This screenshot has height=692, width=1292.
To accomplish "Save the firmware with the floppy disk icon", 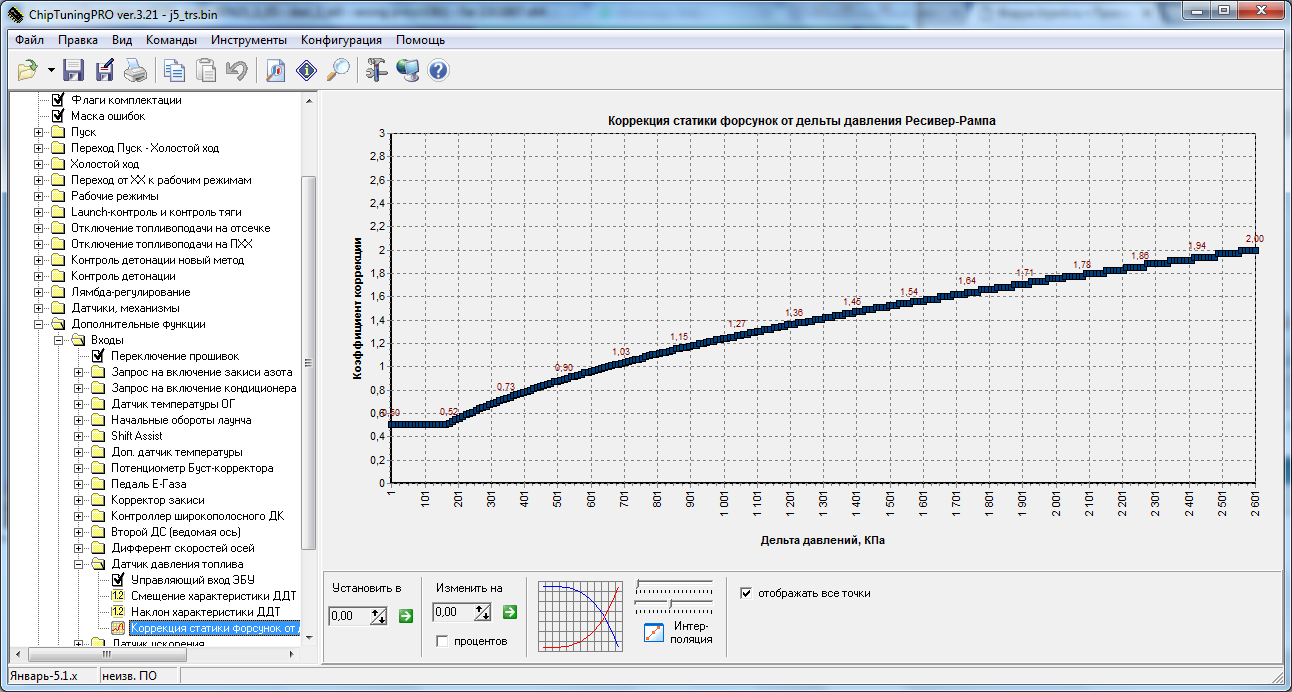I will [x=73, y=70].
